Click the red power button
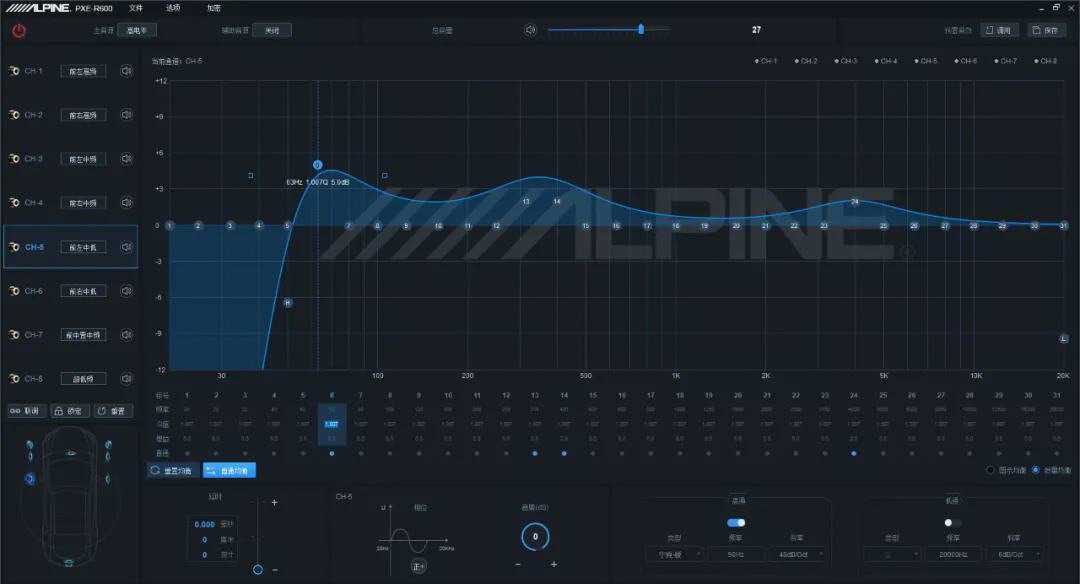 tap(19, 31)
